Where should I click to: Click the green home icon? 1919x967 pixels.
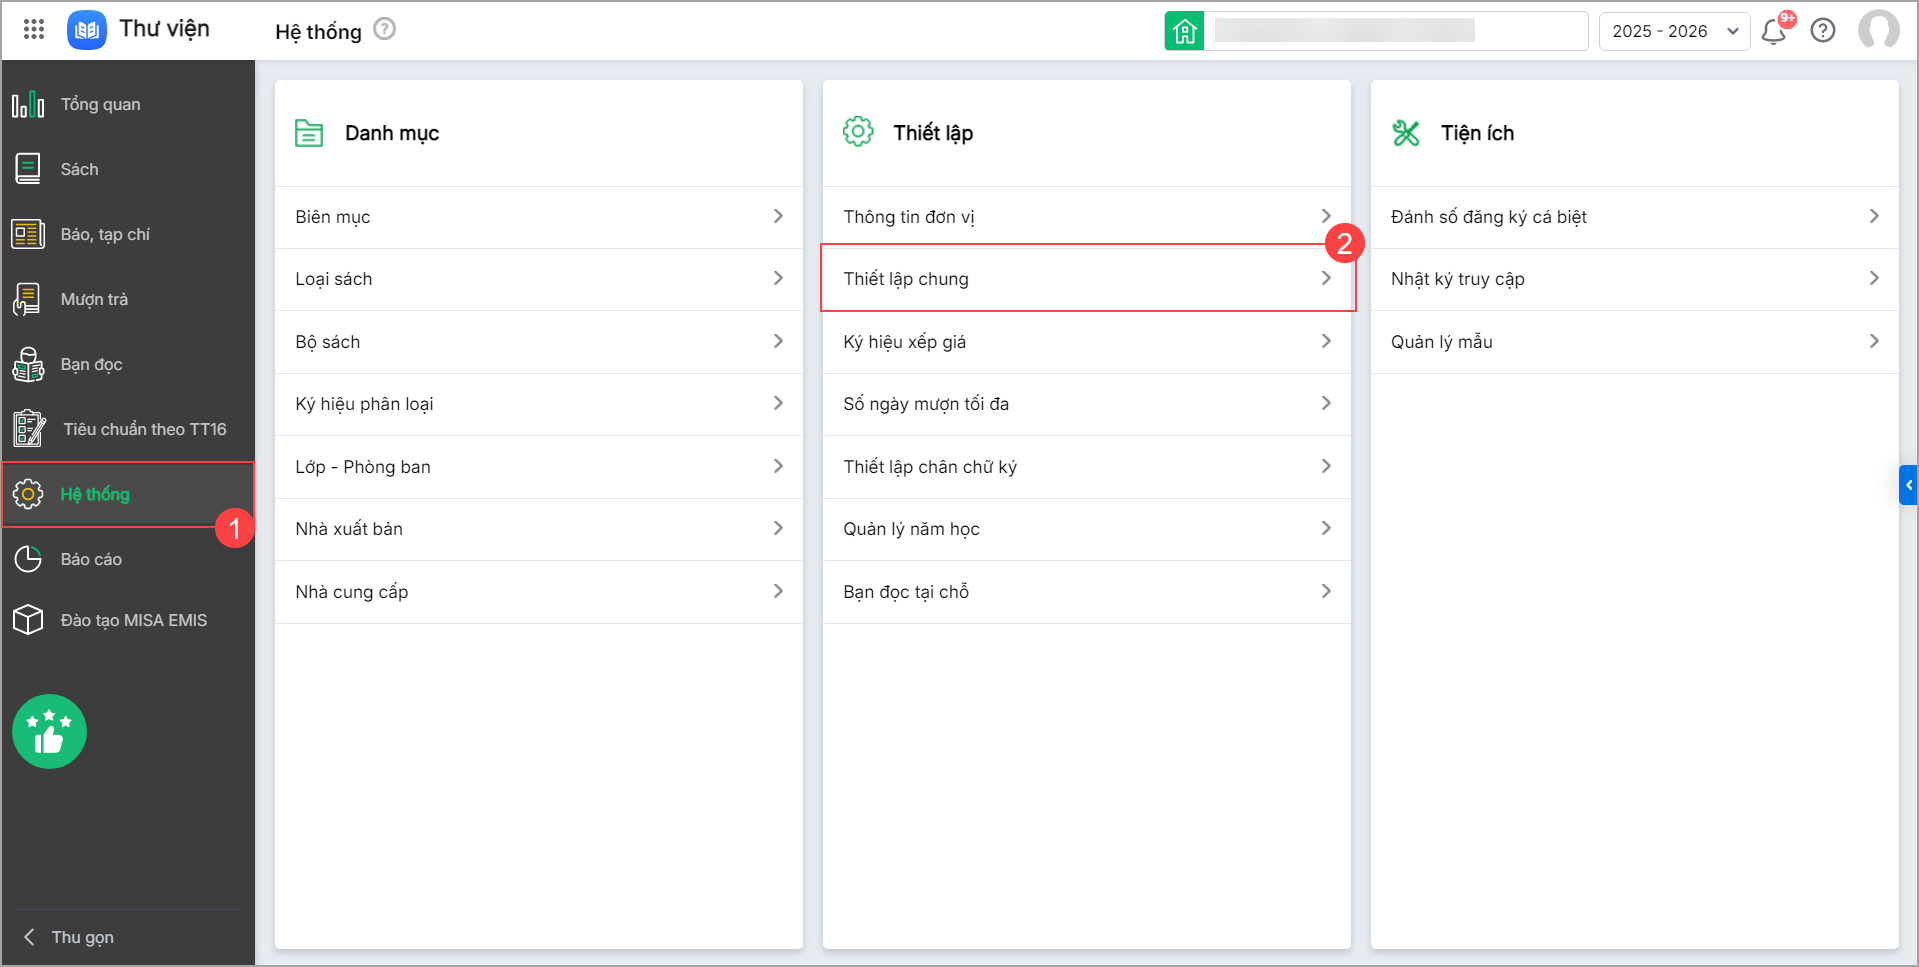(1184, 31)
